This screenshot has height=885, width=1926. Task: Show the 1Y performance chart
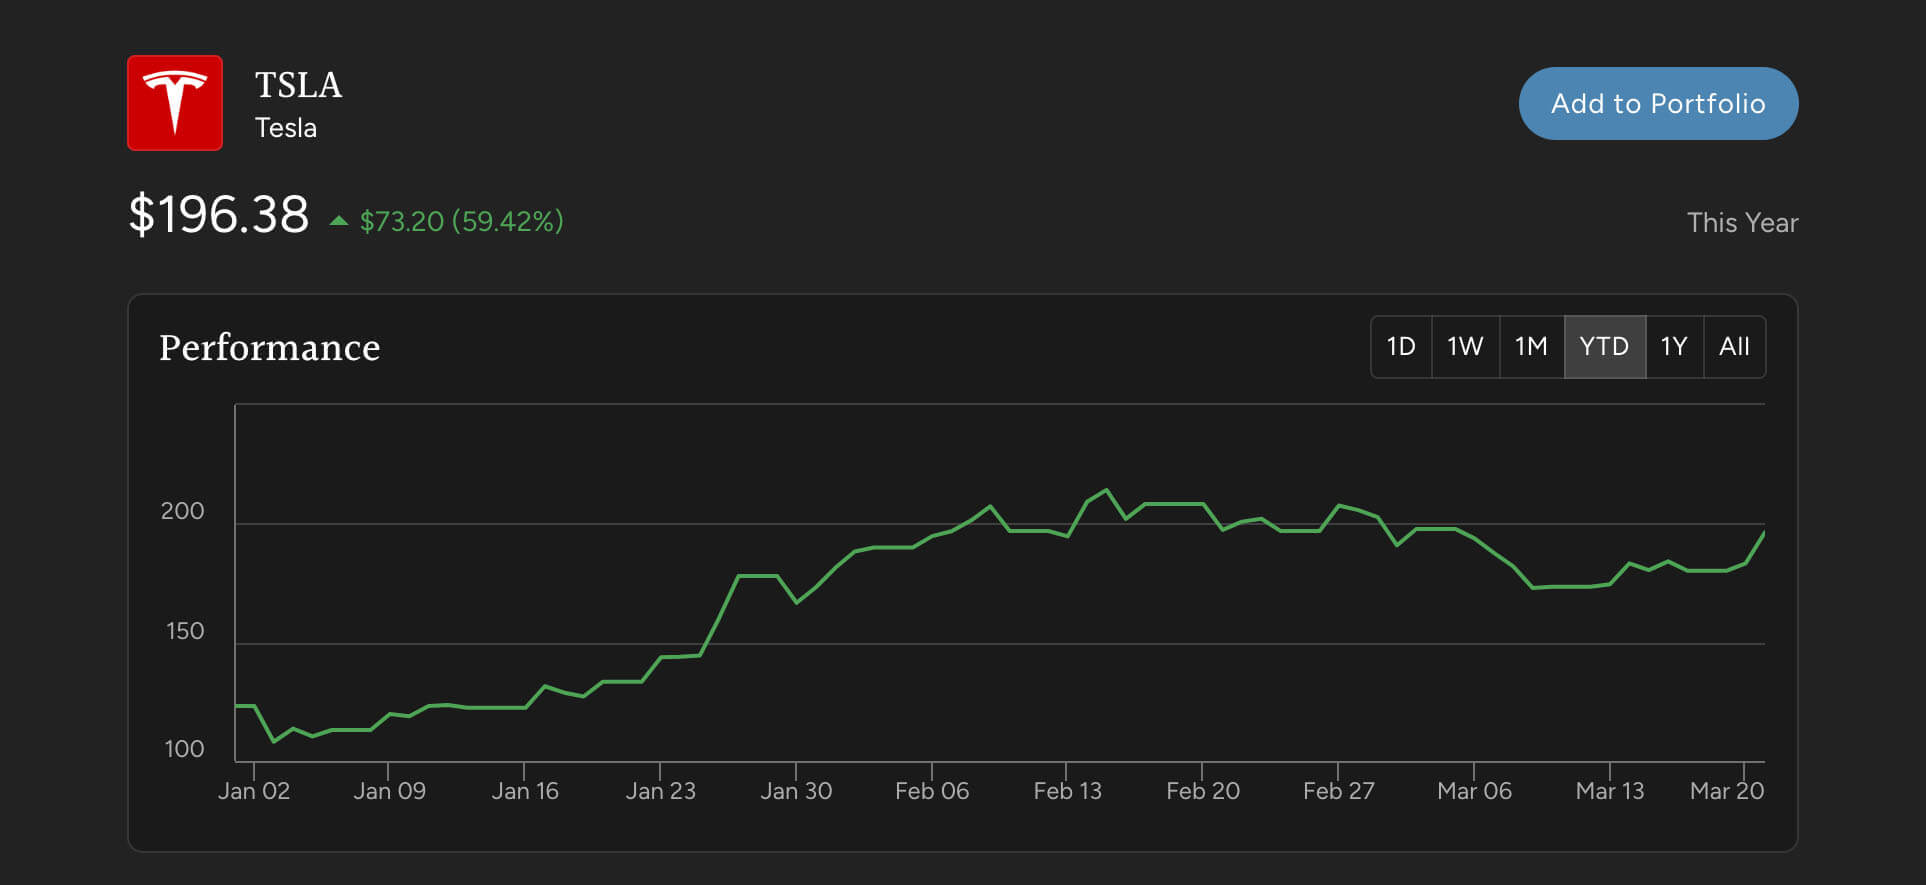[x=1674, y=347]
